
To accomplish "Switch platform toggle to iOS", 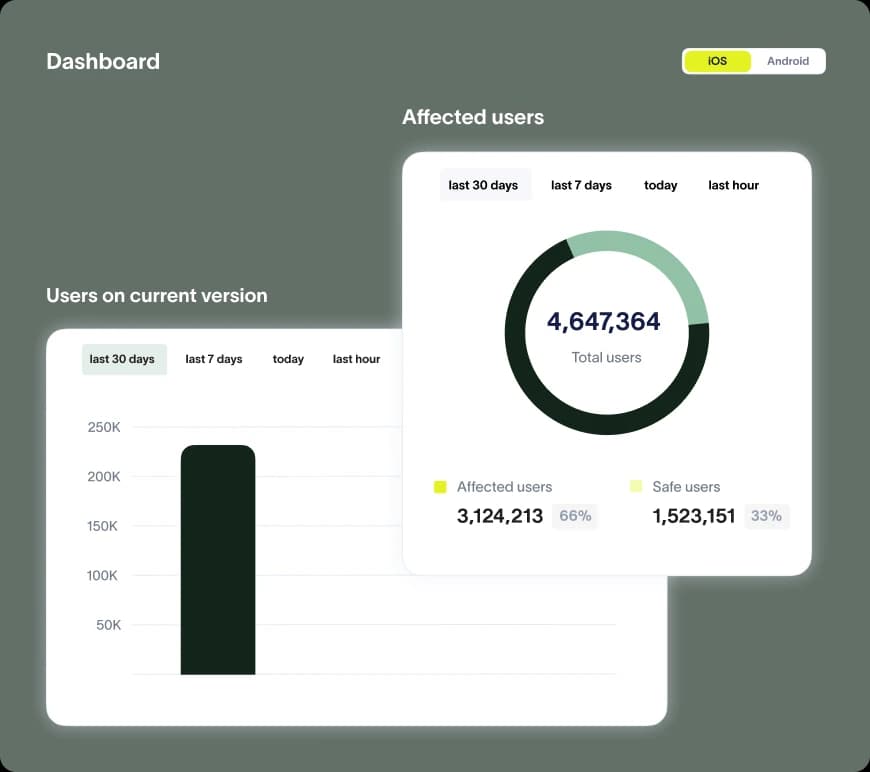I will pos(717,61).
